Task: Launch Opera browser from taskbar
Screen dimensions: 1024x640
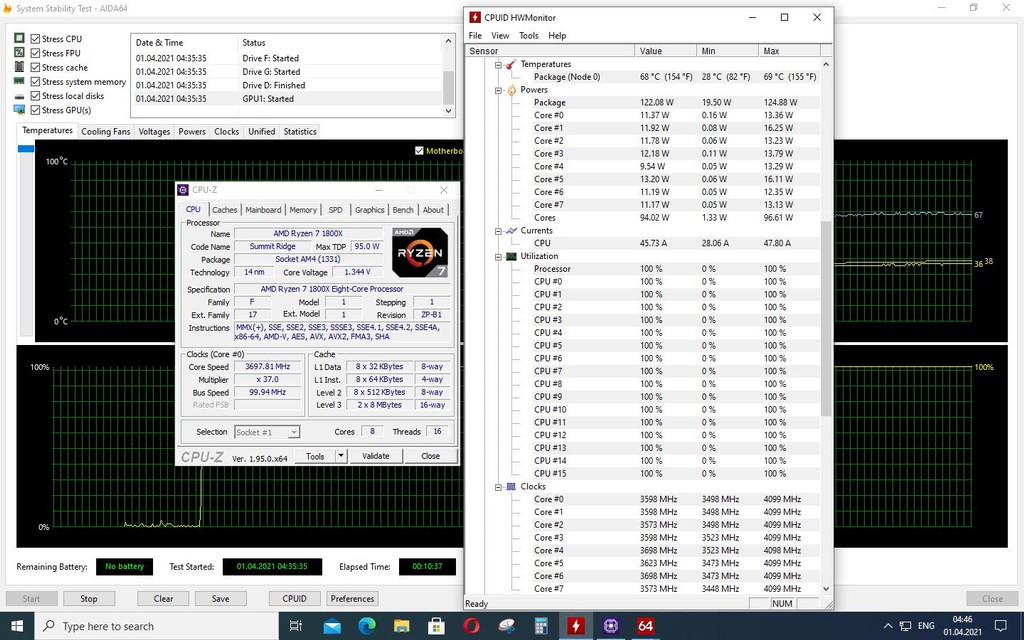Action: (472, 626)
